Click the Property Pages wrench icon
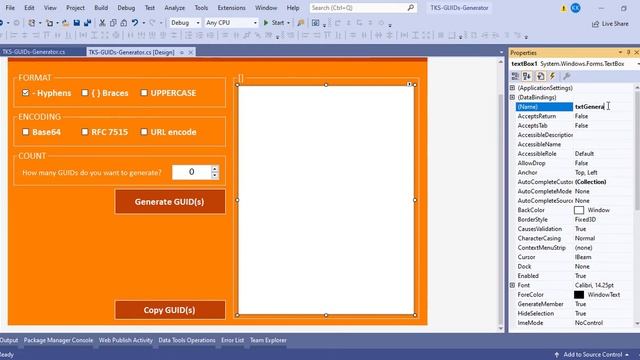640x360 pixels. (567, 76)
